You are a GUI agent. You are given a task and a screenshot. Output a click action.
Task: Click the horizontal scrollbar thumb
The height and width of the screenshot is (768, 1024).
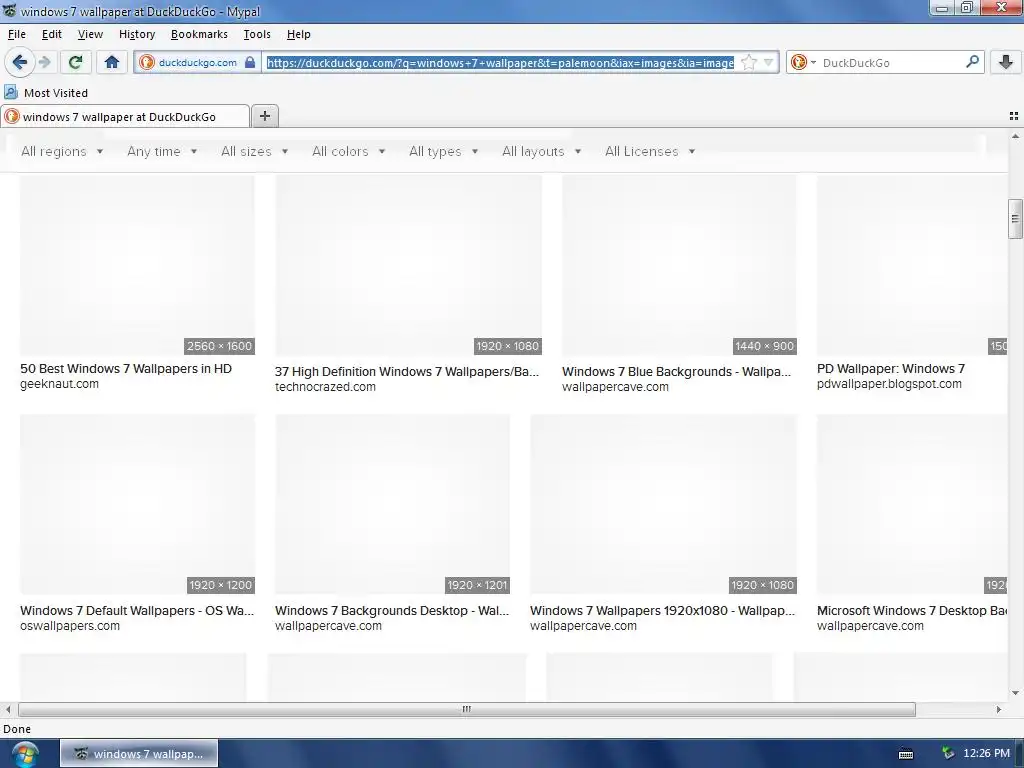pos(466,709)
